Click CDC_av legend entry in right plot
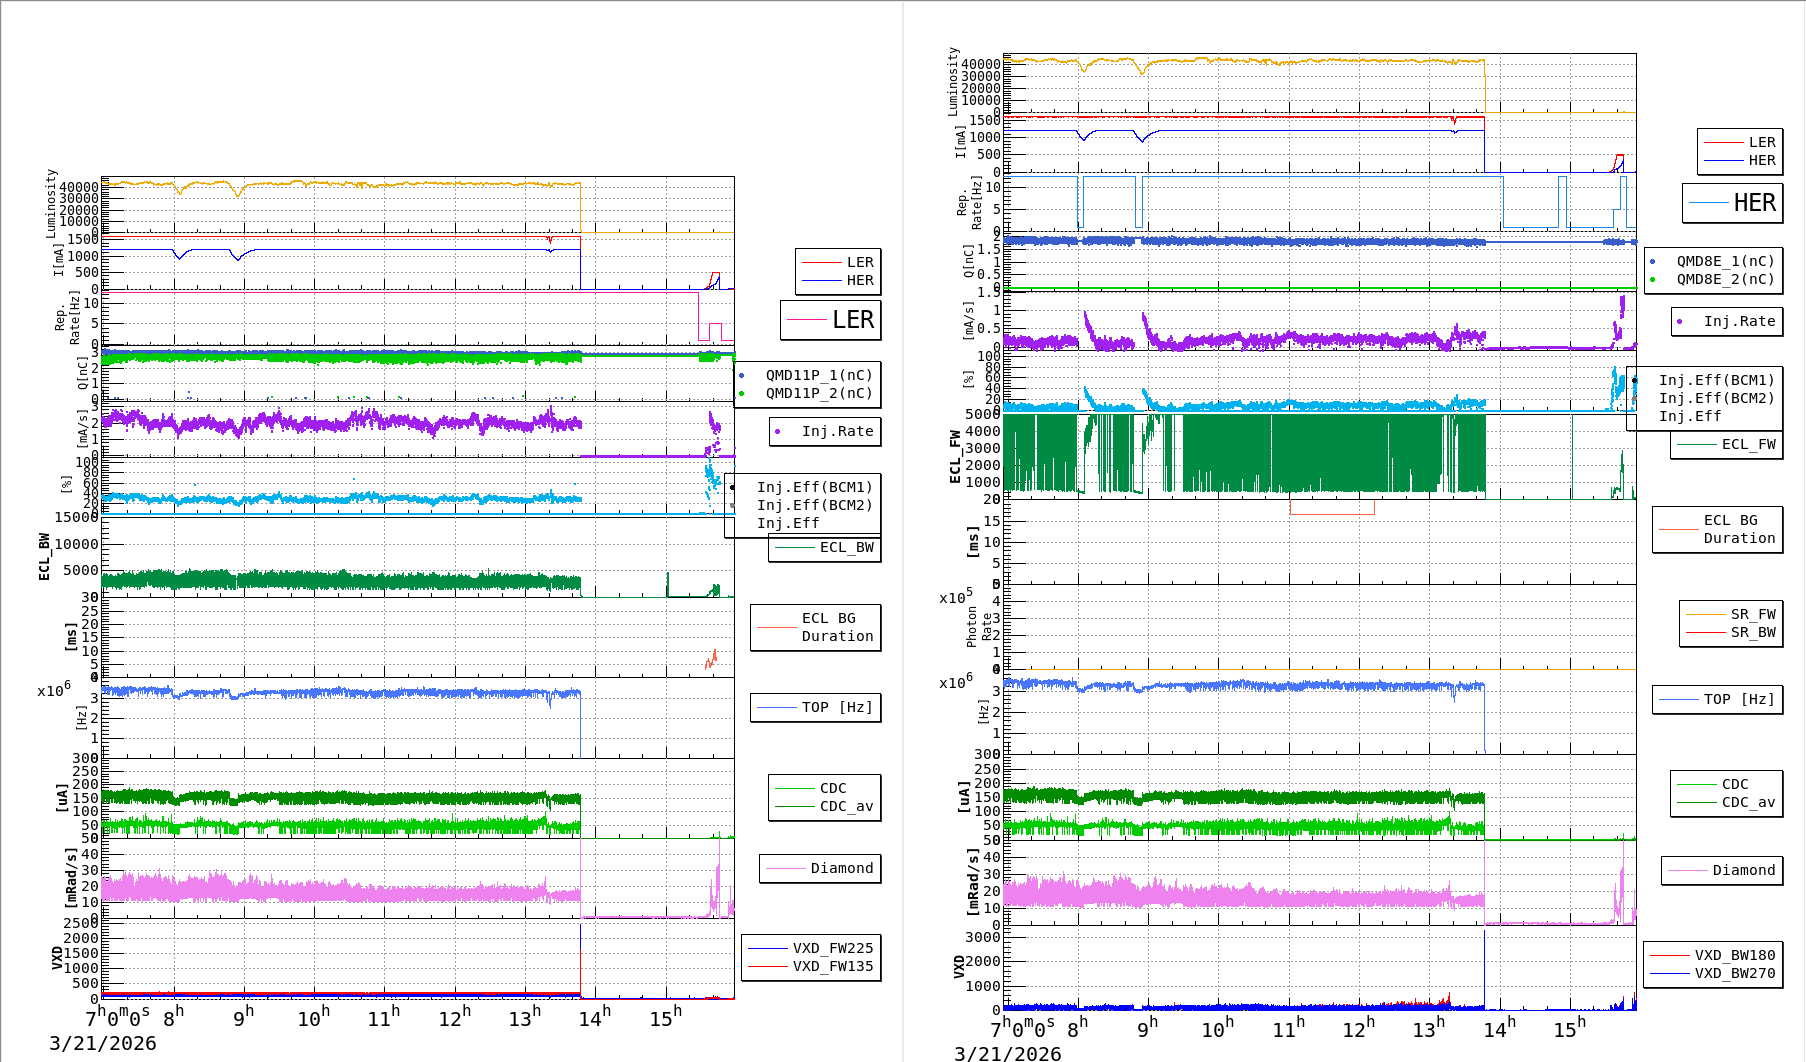Image resolution: width=1806 pixels, height=1062 pixels. coord(1748,802)
